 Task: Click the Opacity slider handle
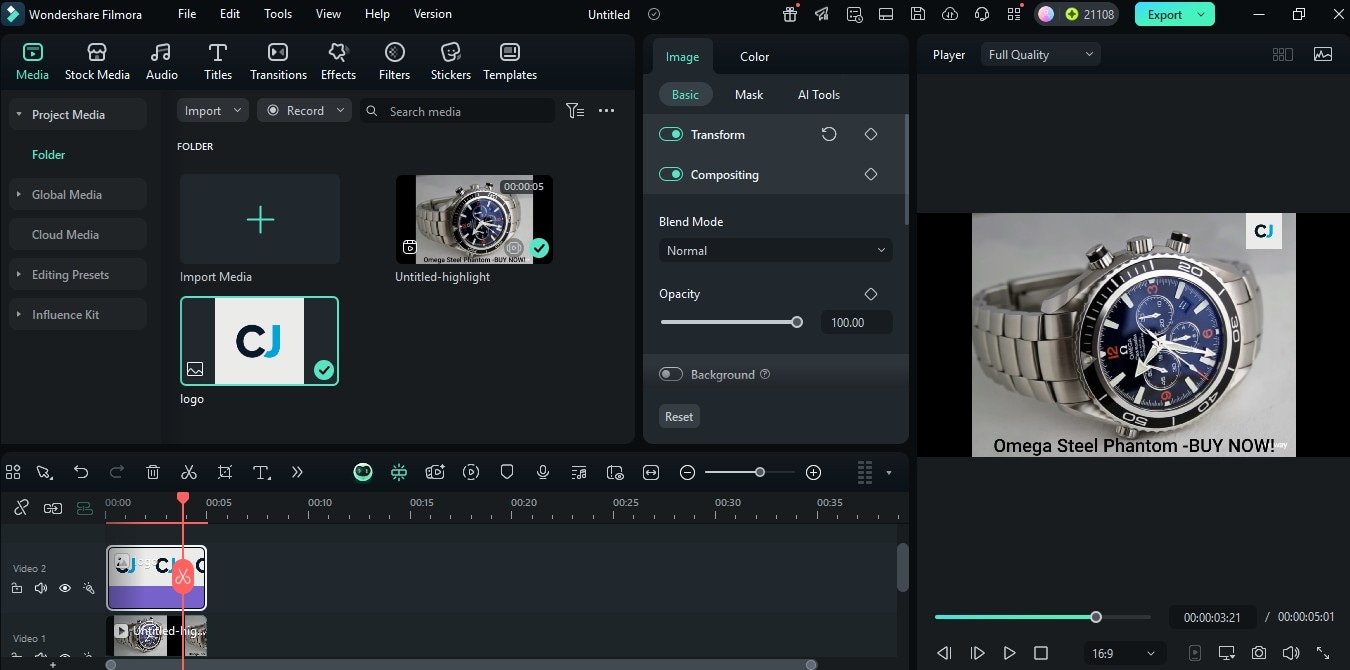tap(797, 322)
